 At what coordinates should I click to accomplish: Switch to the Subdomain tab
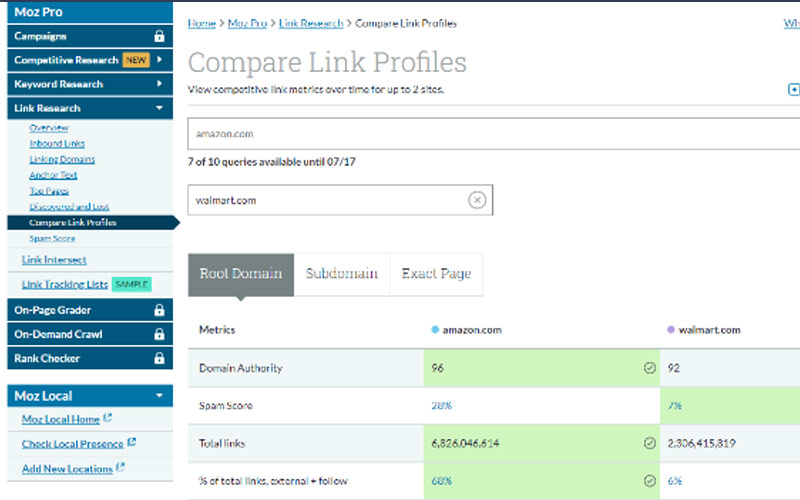[342, 274]
